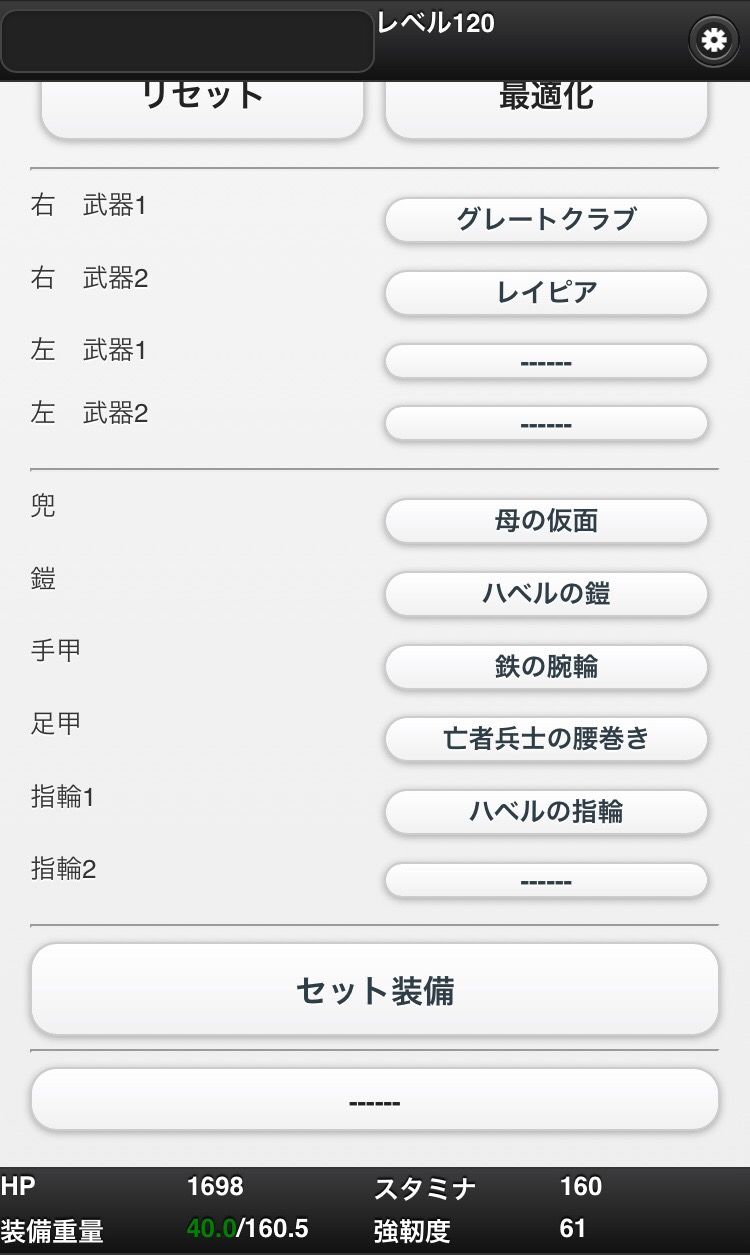This screenshot has width=750, height=1255.
Task: Change helmet 母の仮面 selector
Action: point(546,521)
